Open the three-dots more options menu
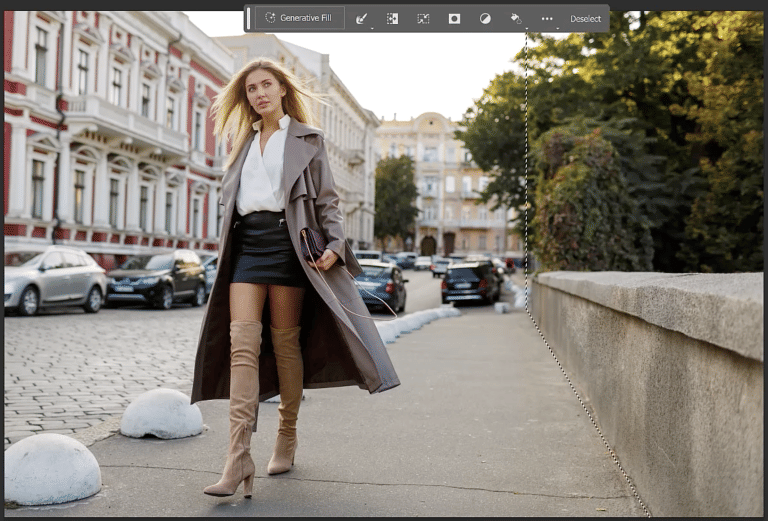The height and width of the screenshot is (521, 768). (x=547, y=18)
